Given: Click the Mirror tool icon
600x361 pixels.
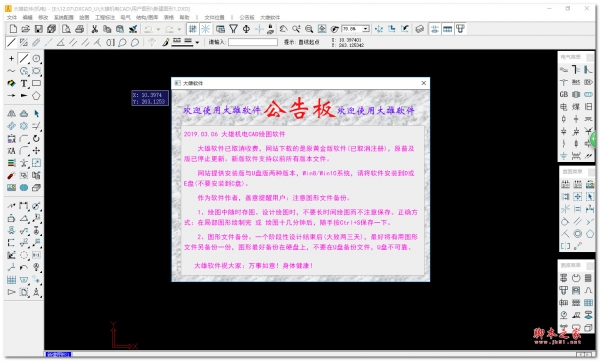Looking at the screenshot, I should click(x=11, y=114).
